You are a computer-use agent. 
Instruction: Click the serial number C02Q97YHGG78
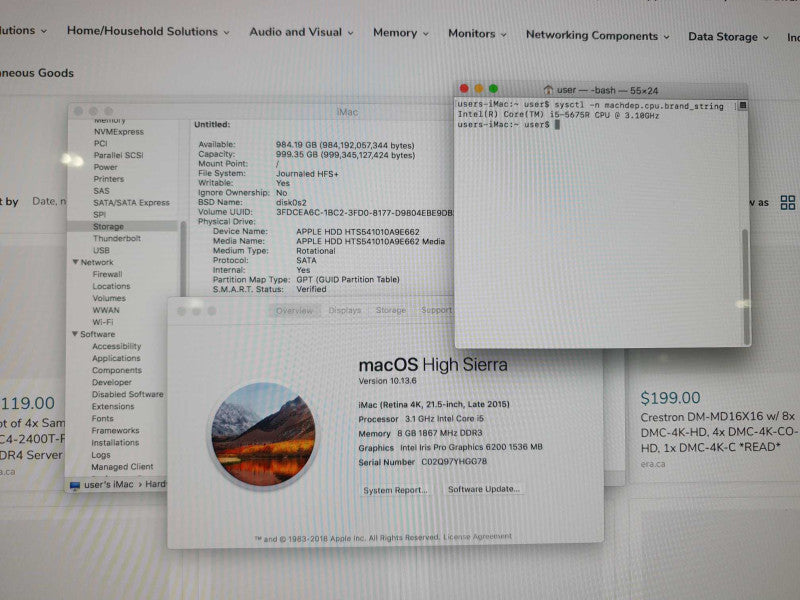pyautogui.click(x=454, y=461)
